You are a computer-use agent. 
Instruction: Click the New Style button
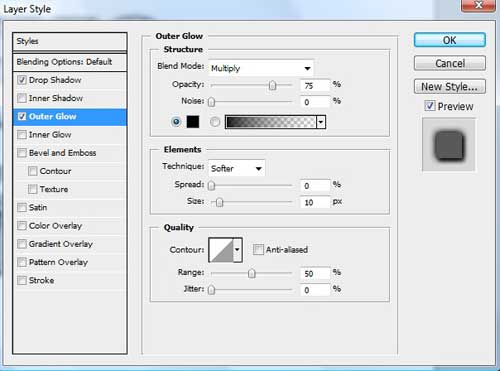pos(450,86)
